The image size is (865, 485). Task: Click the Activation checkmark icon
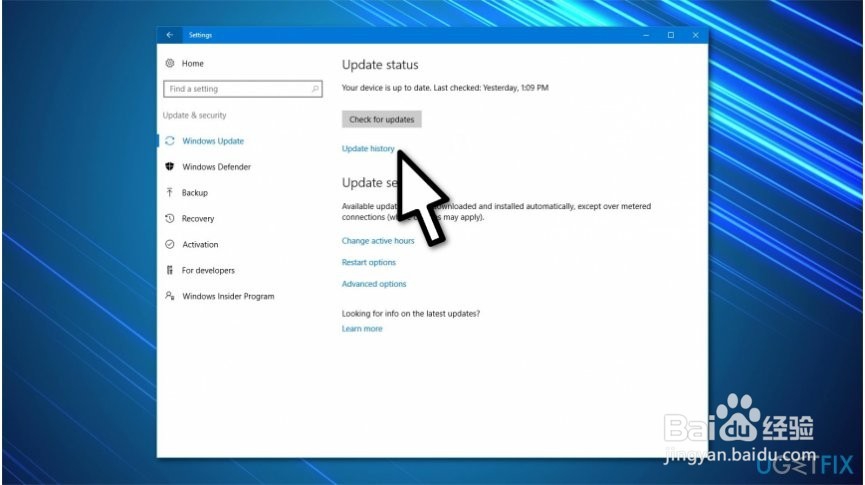[170, 244]
